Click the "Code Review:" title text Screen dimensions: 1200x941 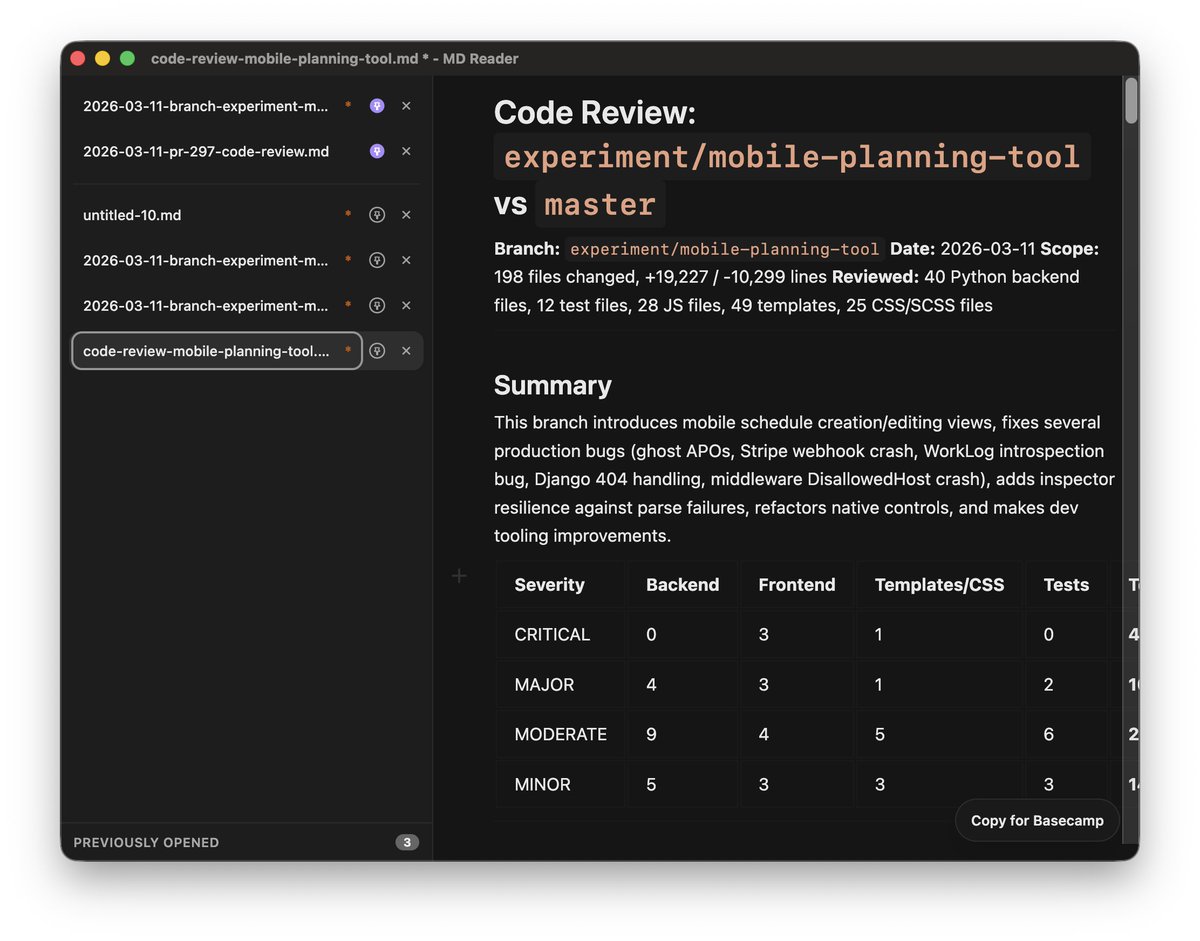(x=595, y=113)
